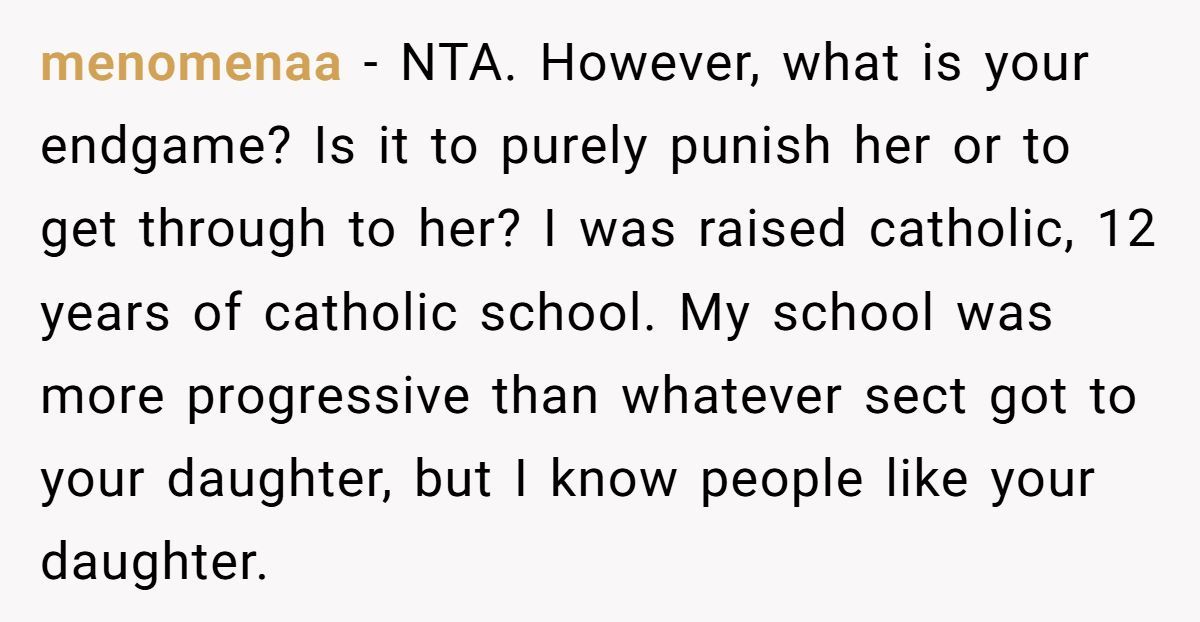Open the menomenaa user profile link
The height and width of the screenshot is (622, 1200).
191,65
